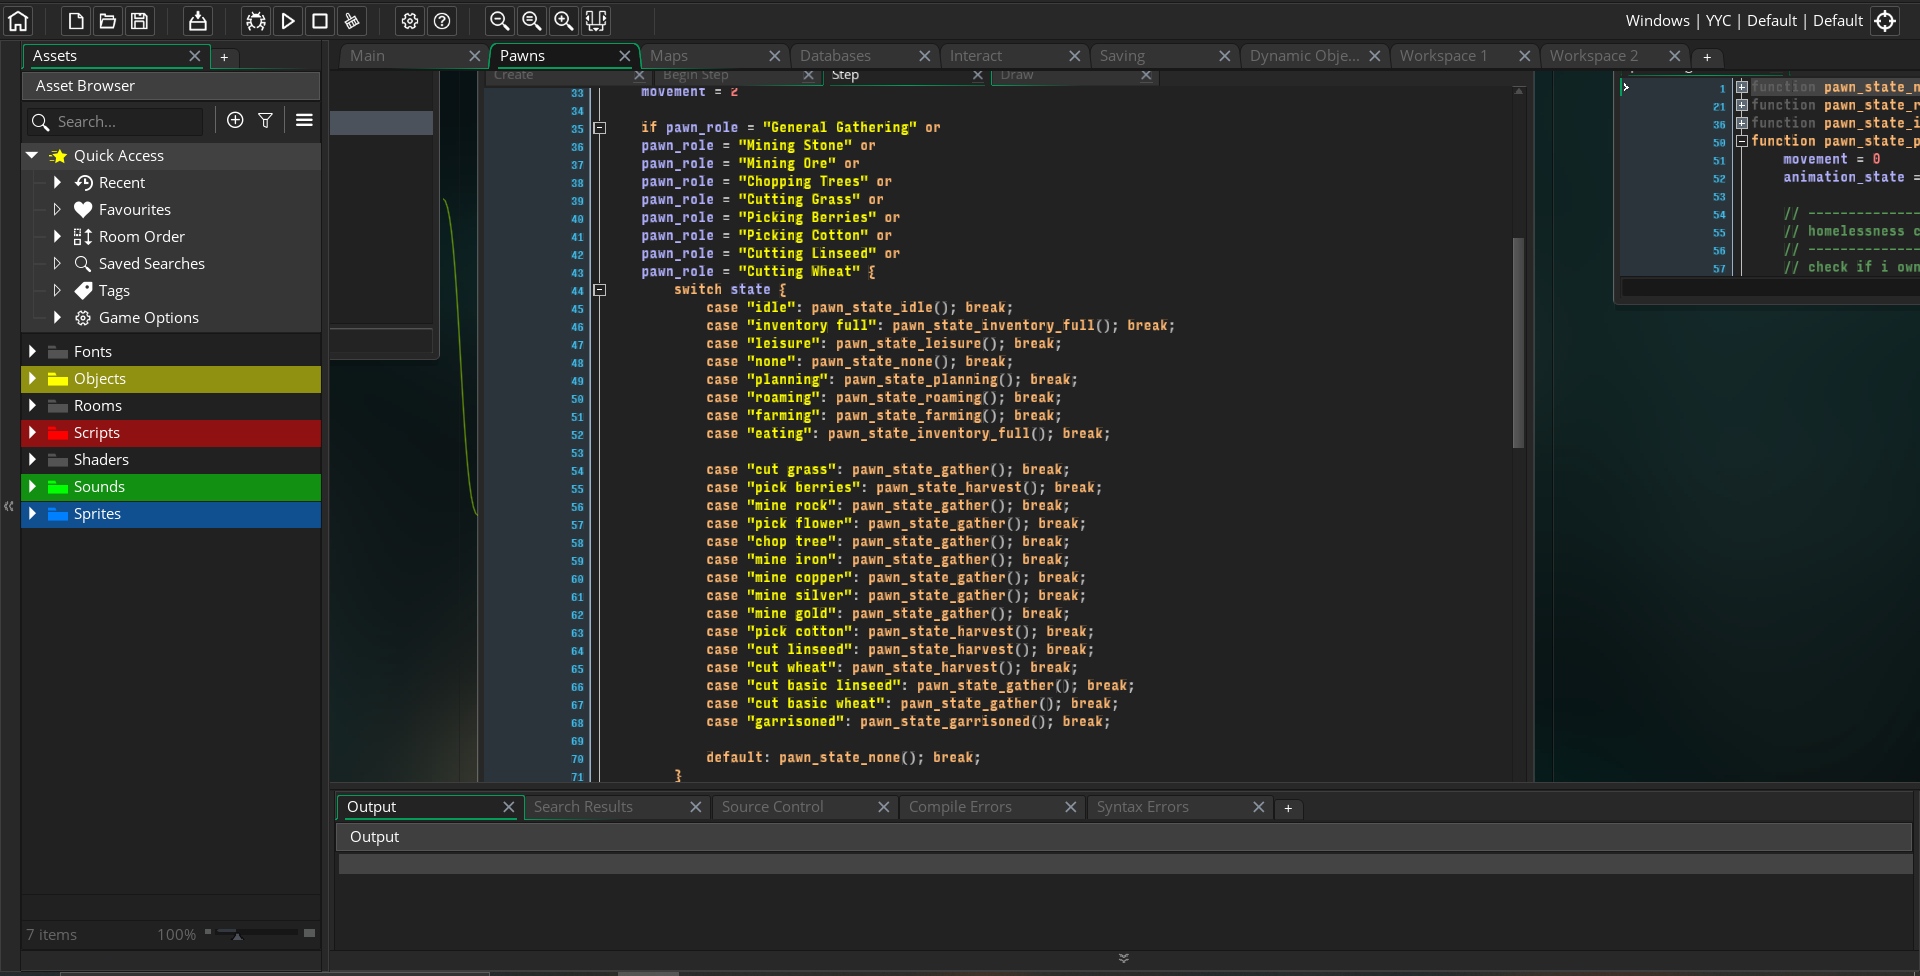
Task: Zoom in with the plus magnifier icon
Action: (x=564, y=21)
